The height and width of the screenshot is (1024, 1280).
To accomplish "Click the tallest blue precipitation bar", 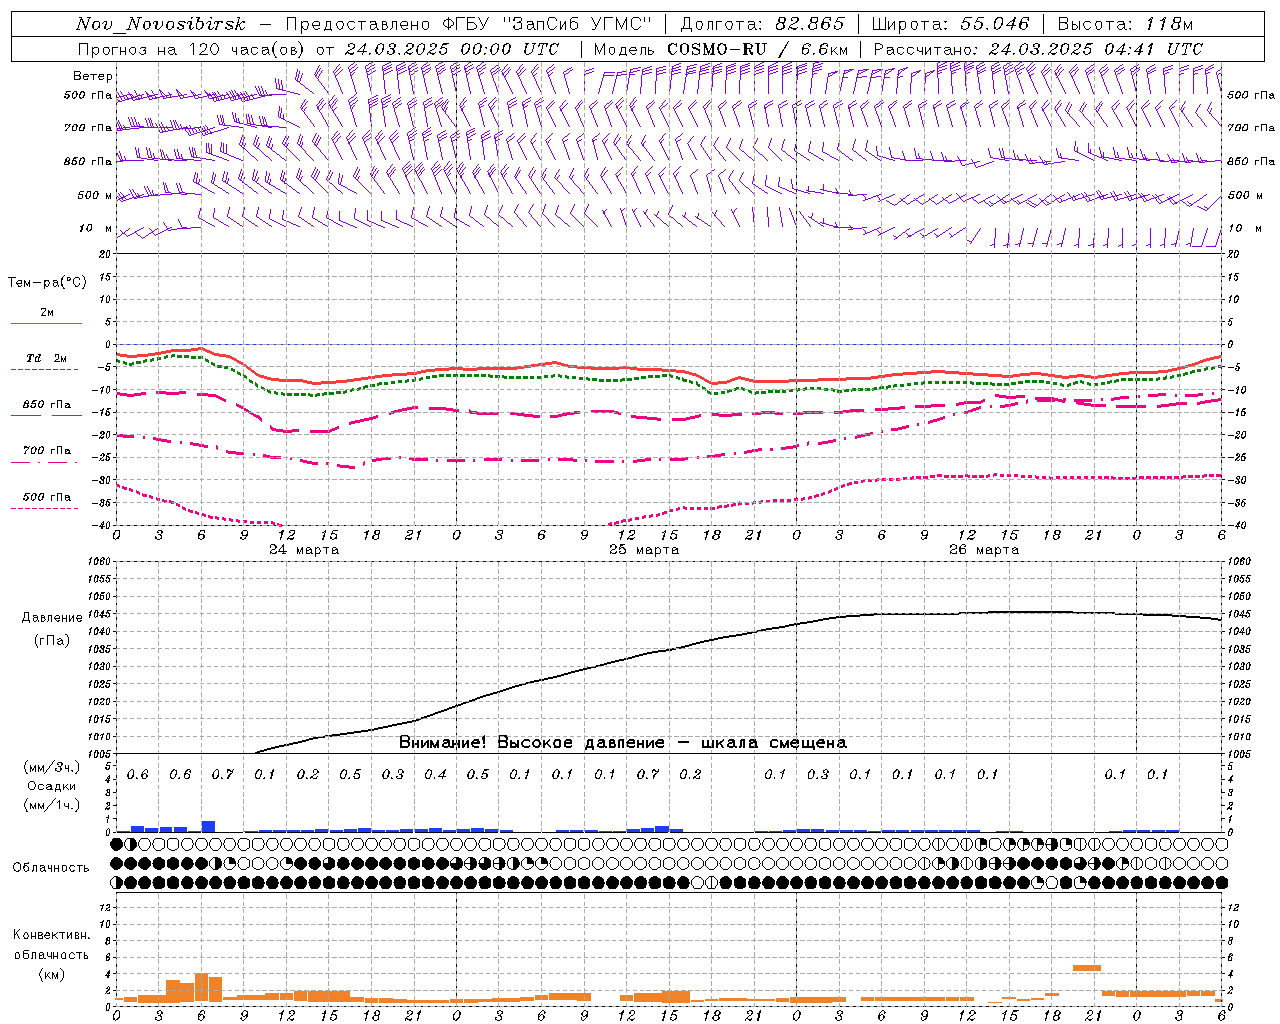I will point(208,826).
